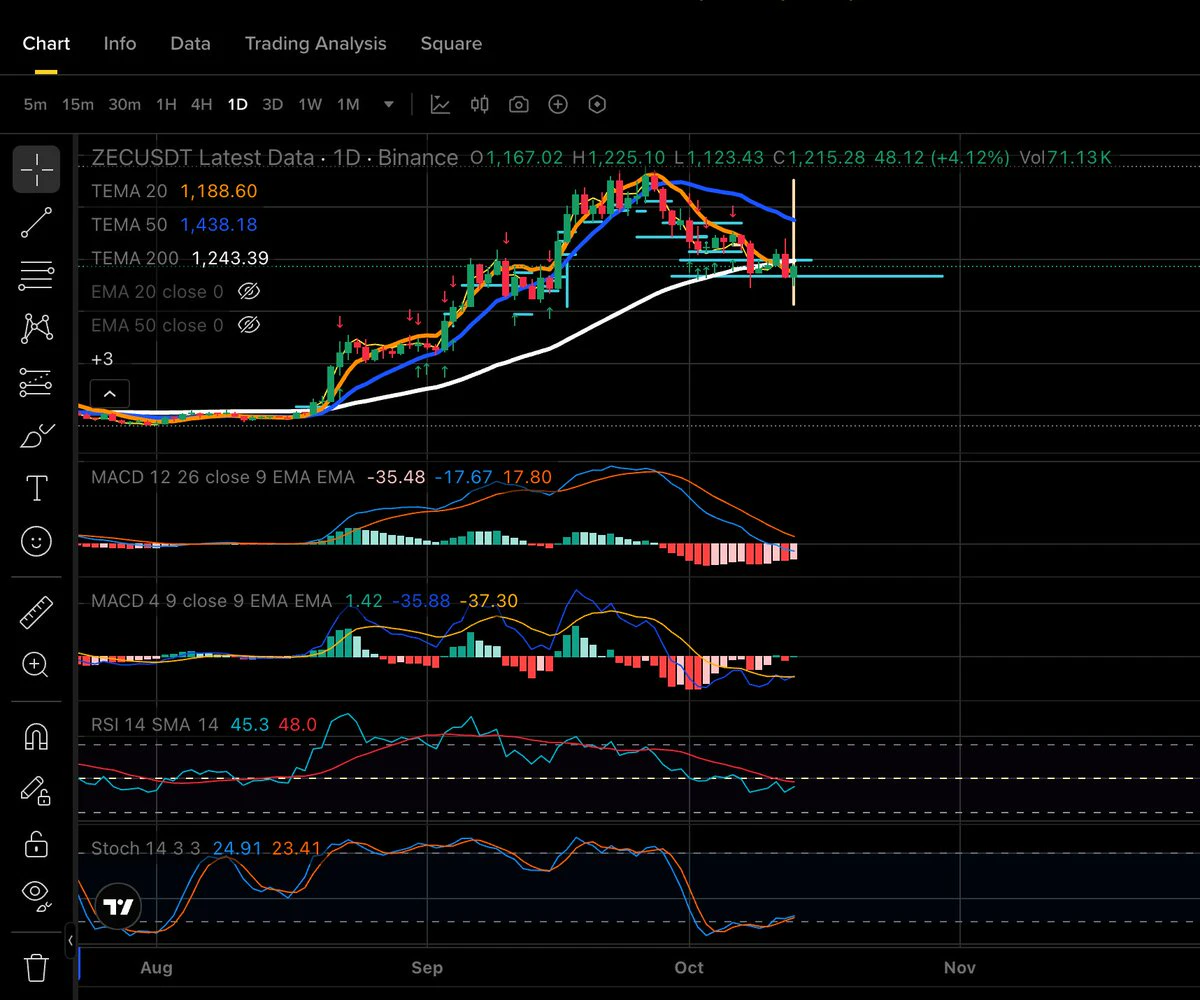Expand more timeframes dropdown arrow
The width and height of the screenshot is (1200, 1000).
click(389, 104)
